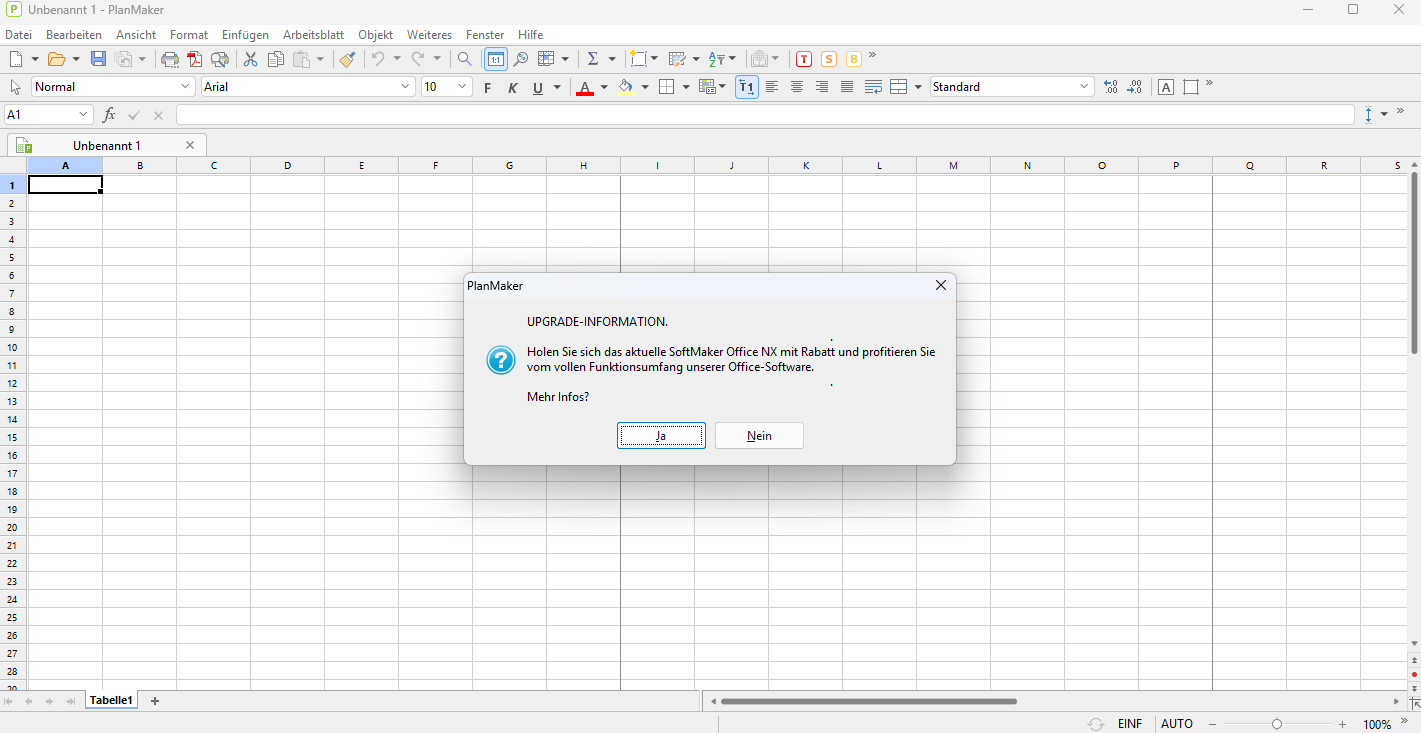Click Nein in the upgrade dialog

pos(759,436)
